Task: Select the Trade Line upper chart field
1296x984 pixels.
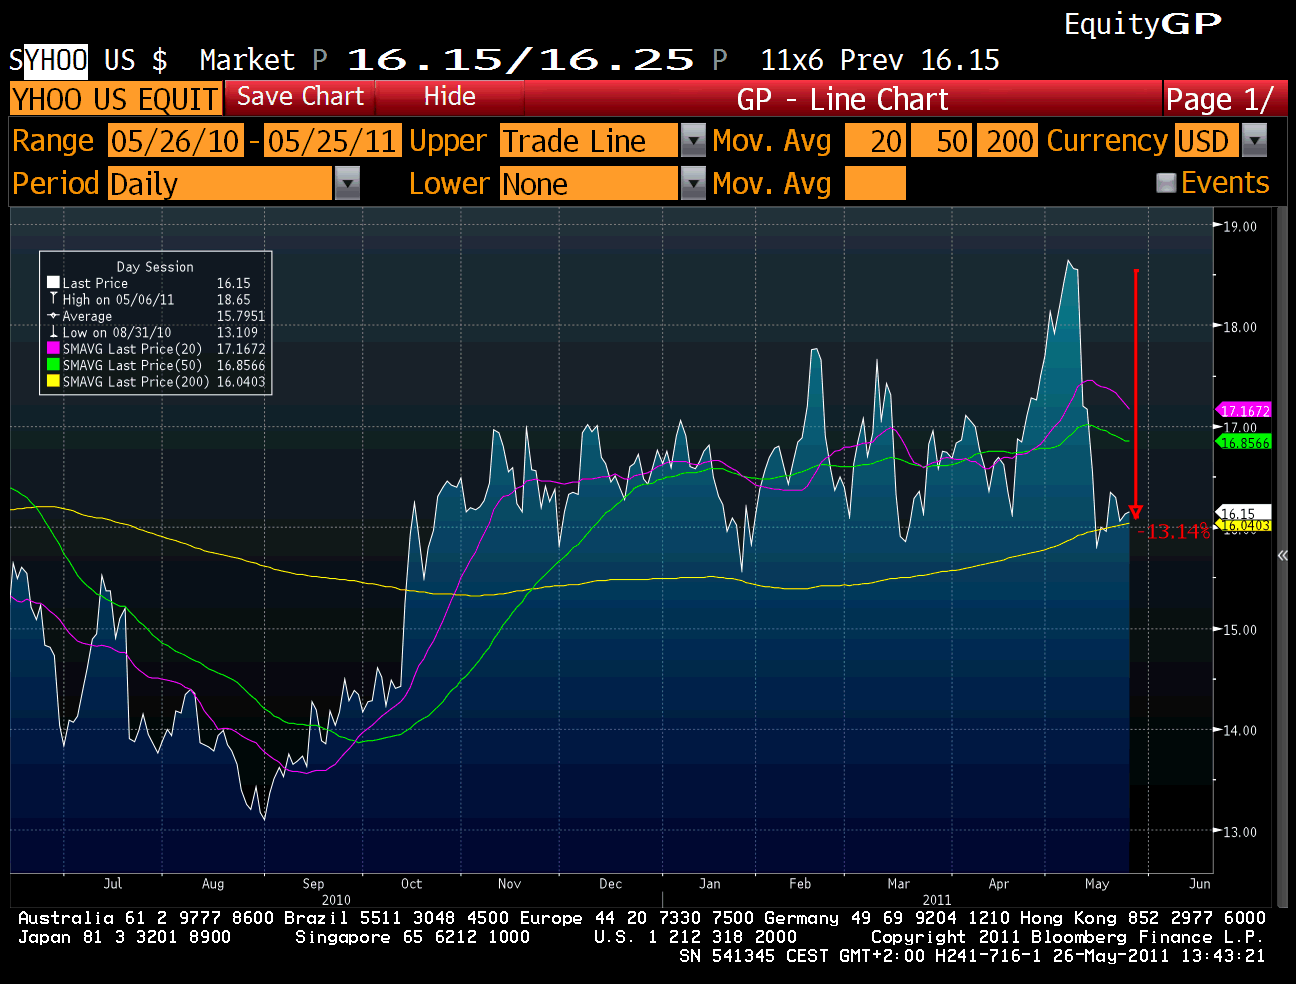Action: pos(589,141)
